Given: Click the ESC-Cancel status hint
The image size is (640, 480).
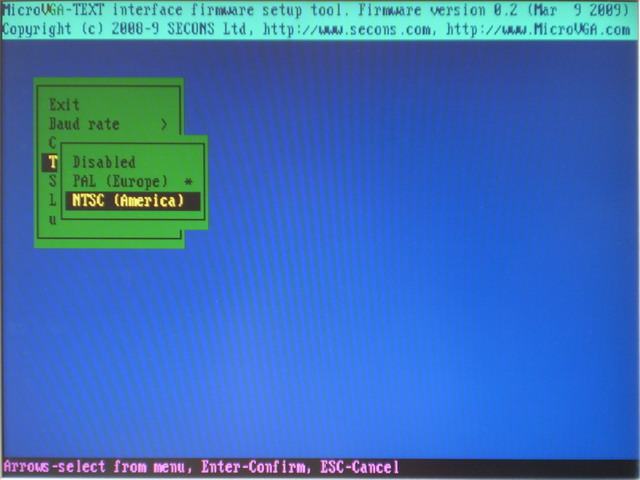Looking at the screenshot, I should pos(359,467).
